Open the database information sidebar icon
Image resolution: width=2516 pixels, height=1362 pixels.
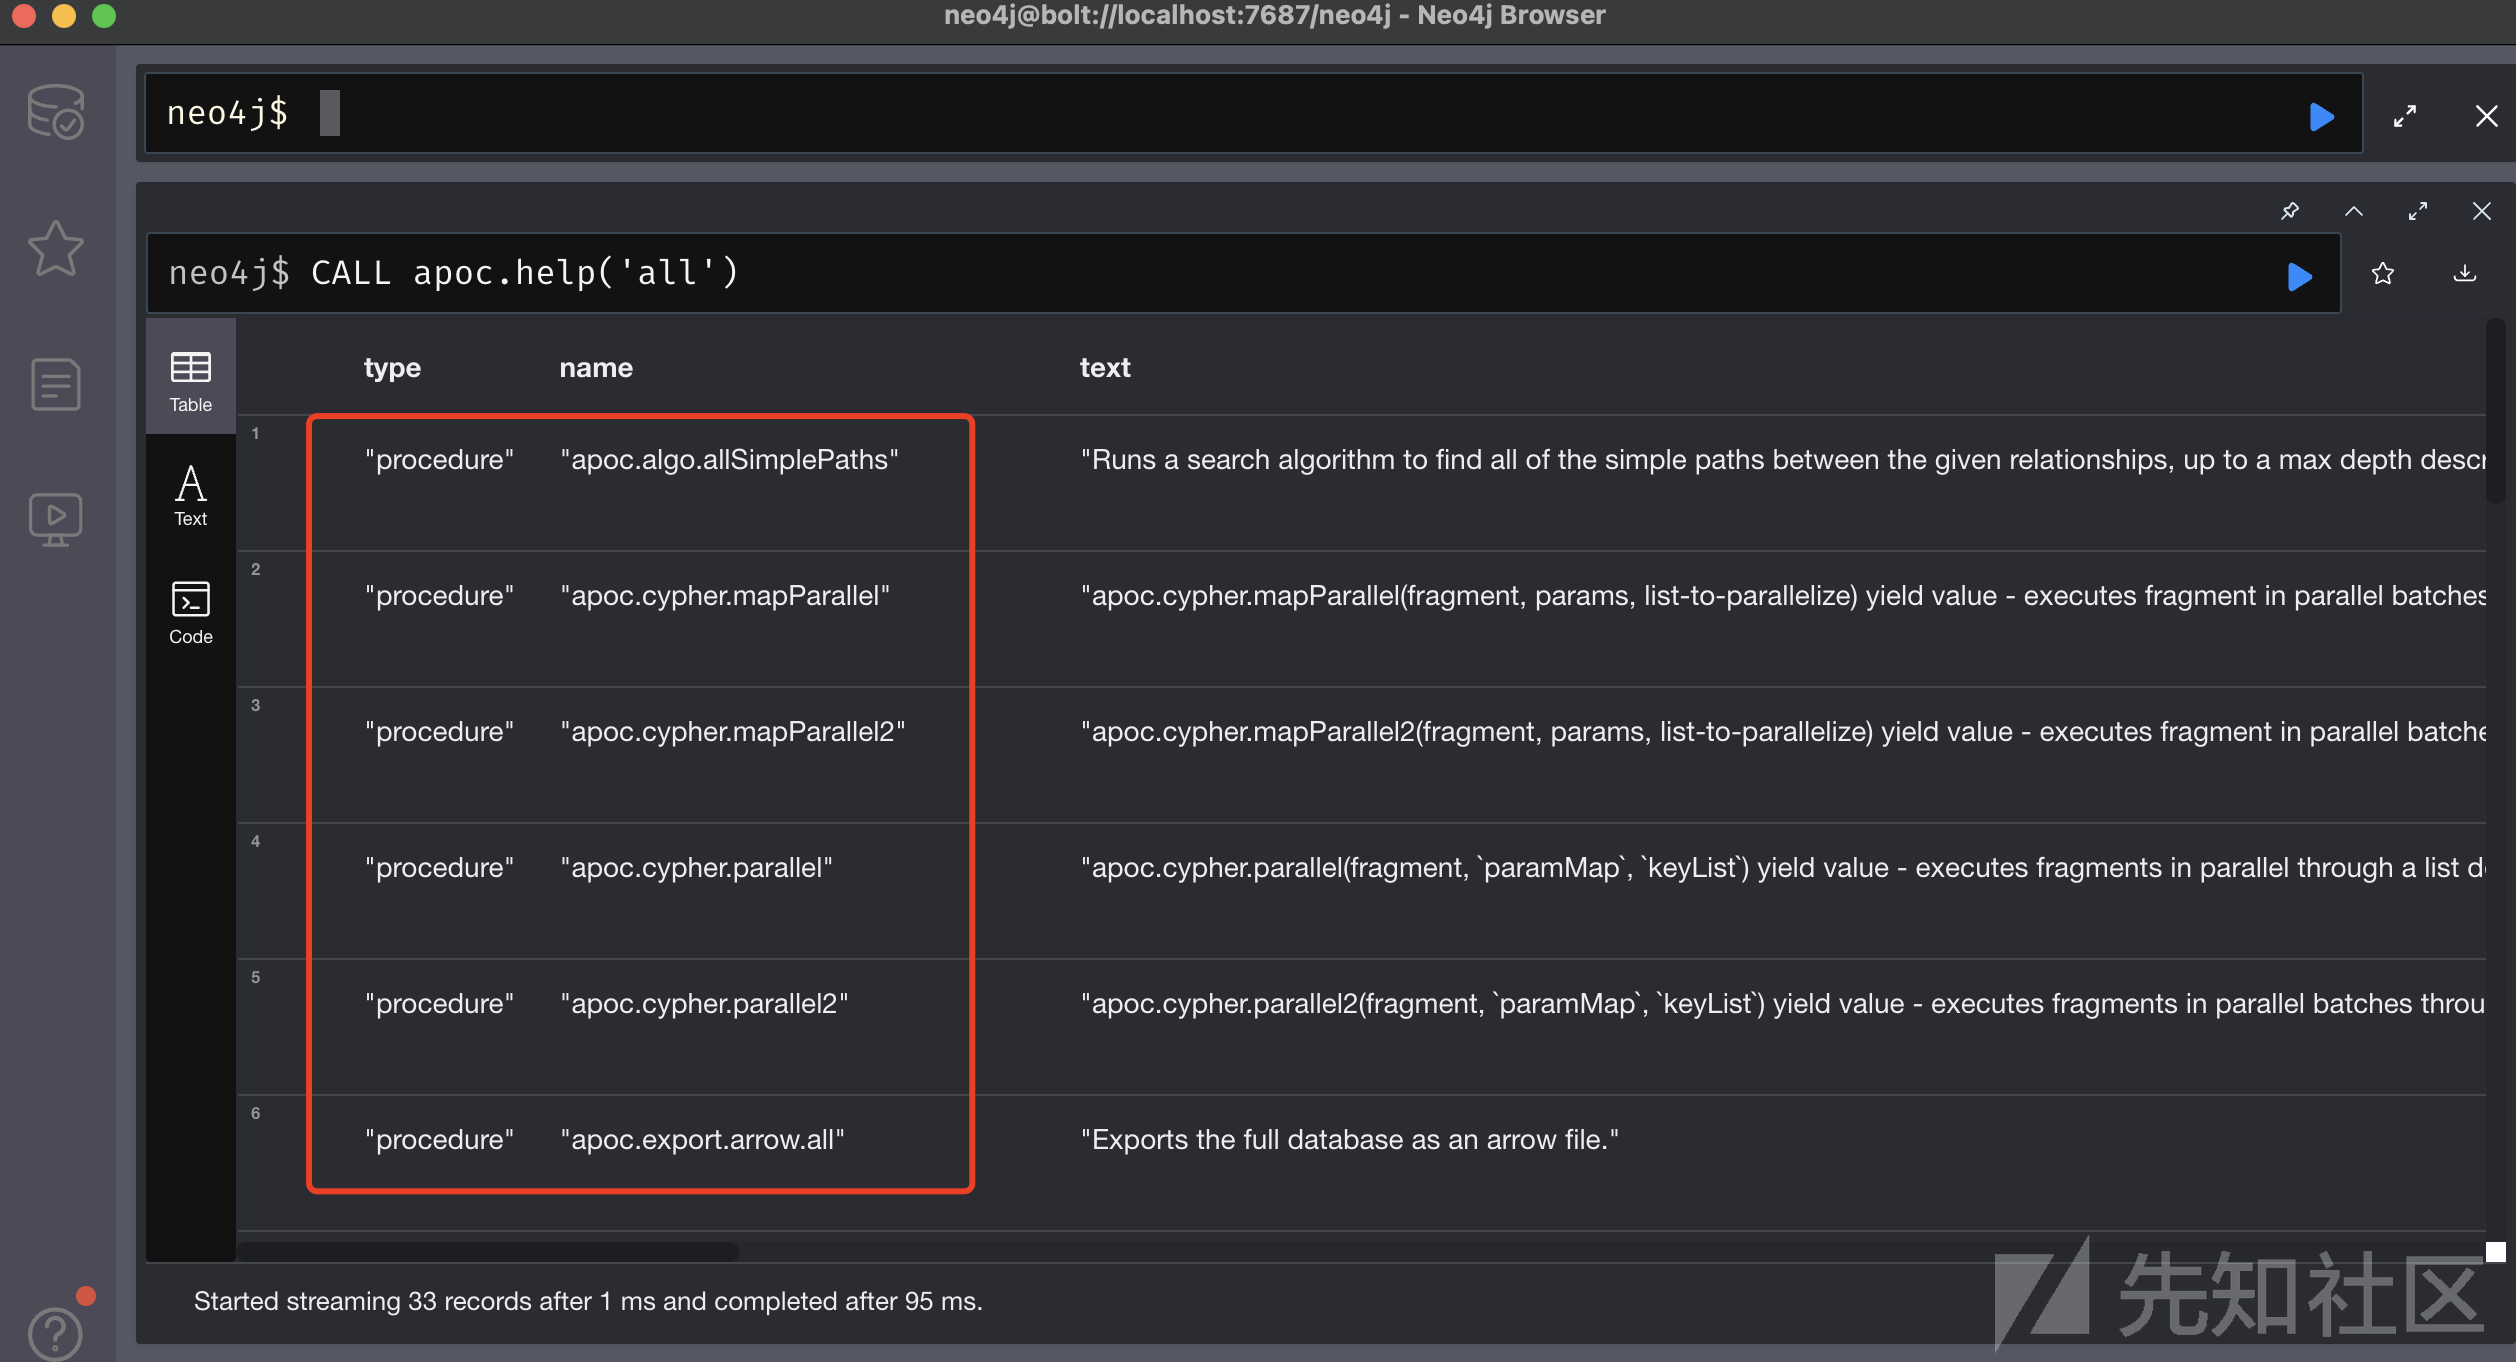coord(56,112)
